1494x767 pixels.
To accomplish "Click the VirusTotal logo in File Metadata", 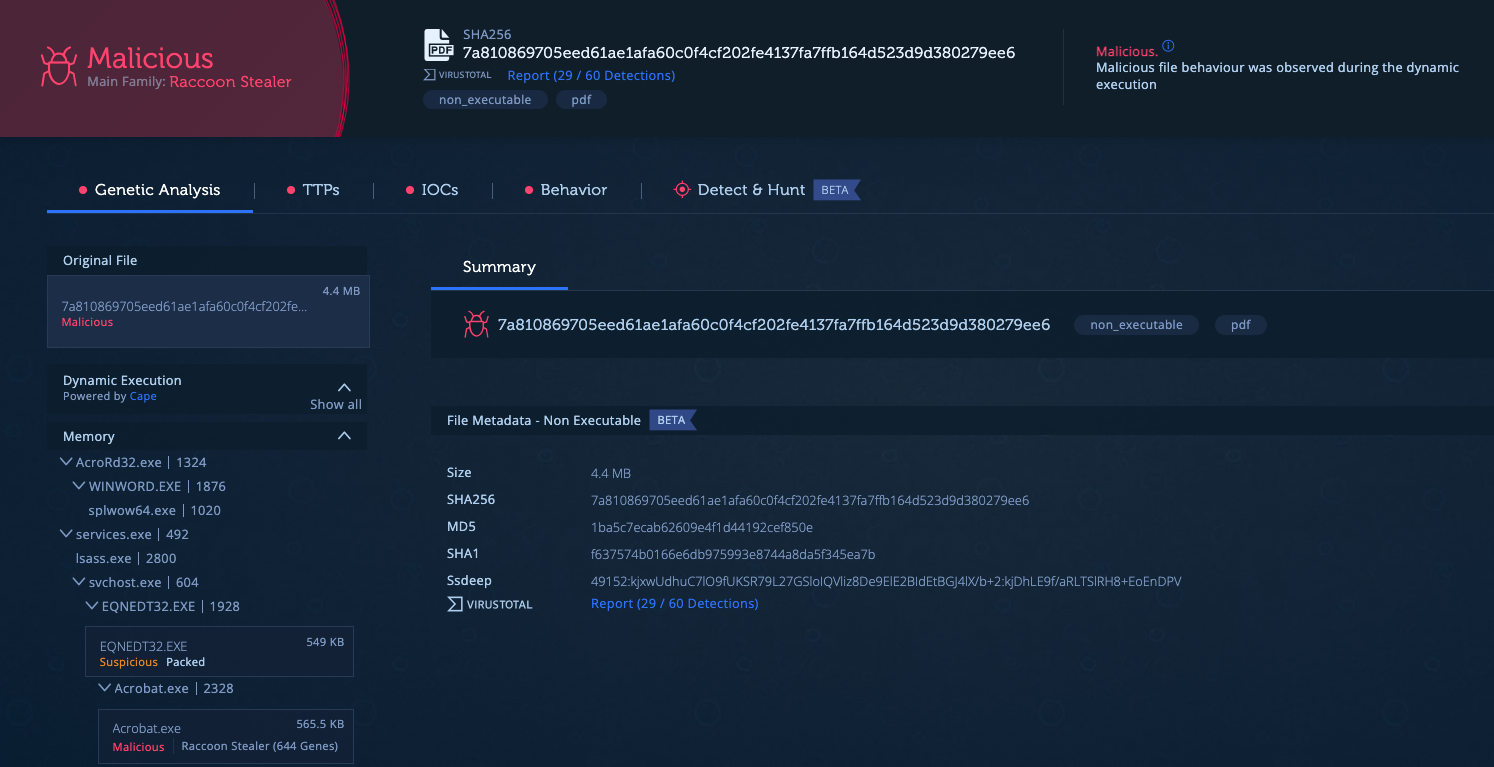I will [490, 604].
